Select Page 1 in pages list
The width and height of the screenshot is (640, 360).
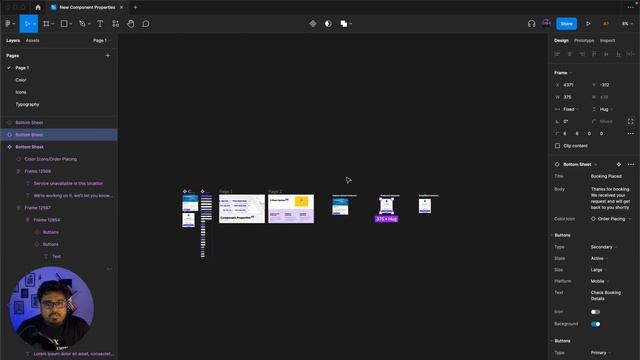click(22, 68)
